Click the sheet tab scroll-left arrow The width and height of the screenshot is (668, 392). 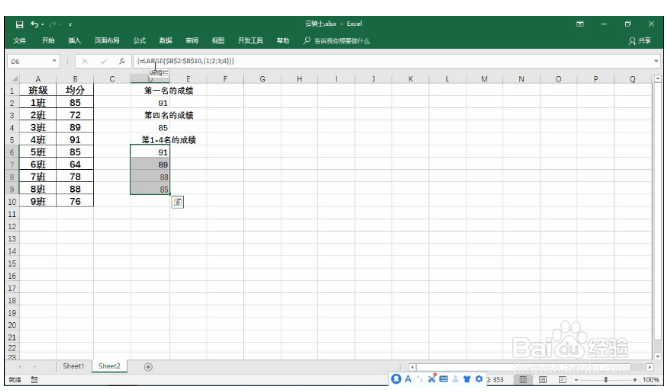tap(20, 367)
